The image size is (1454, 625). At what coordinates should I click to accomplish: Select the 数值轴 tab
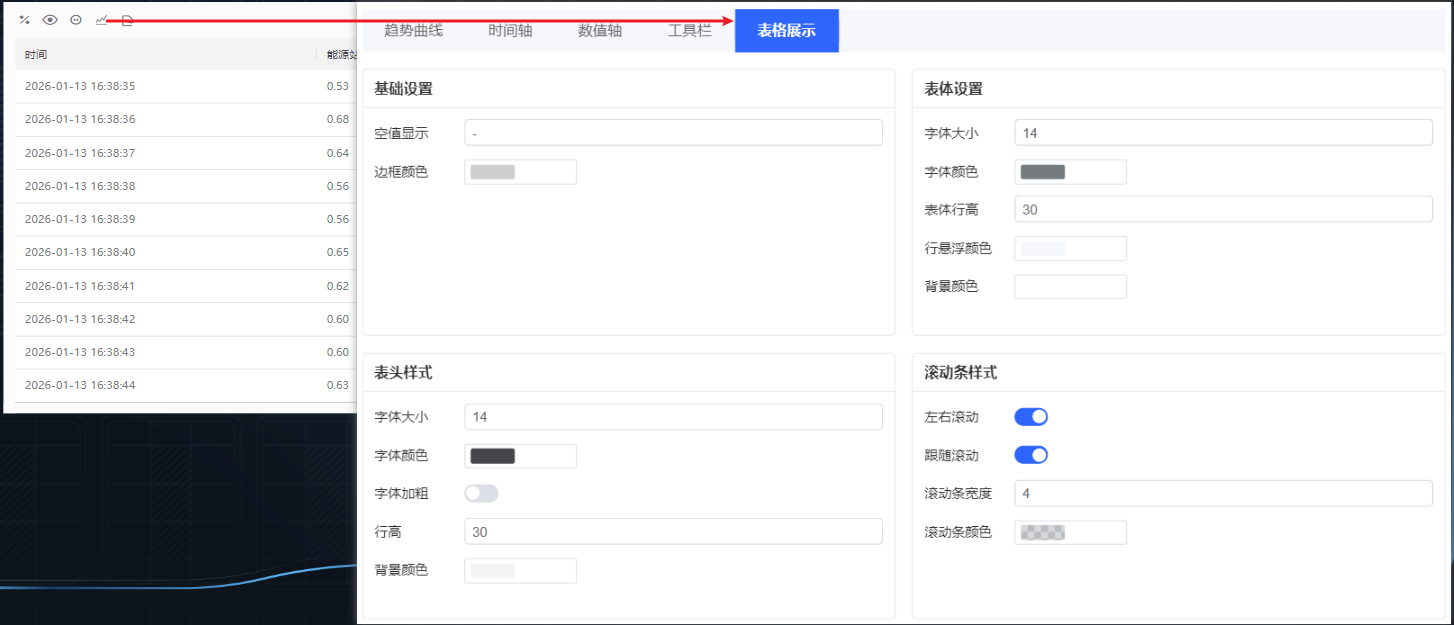coord(600,31)
